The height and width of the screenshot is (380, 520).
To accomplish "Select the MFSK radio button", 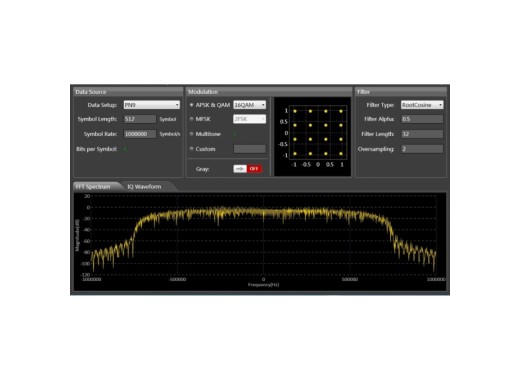I will (x=192, y=119).
